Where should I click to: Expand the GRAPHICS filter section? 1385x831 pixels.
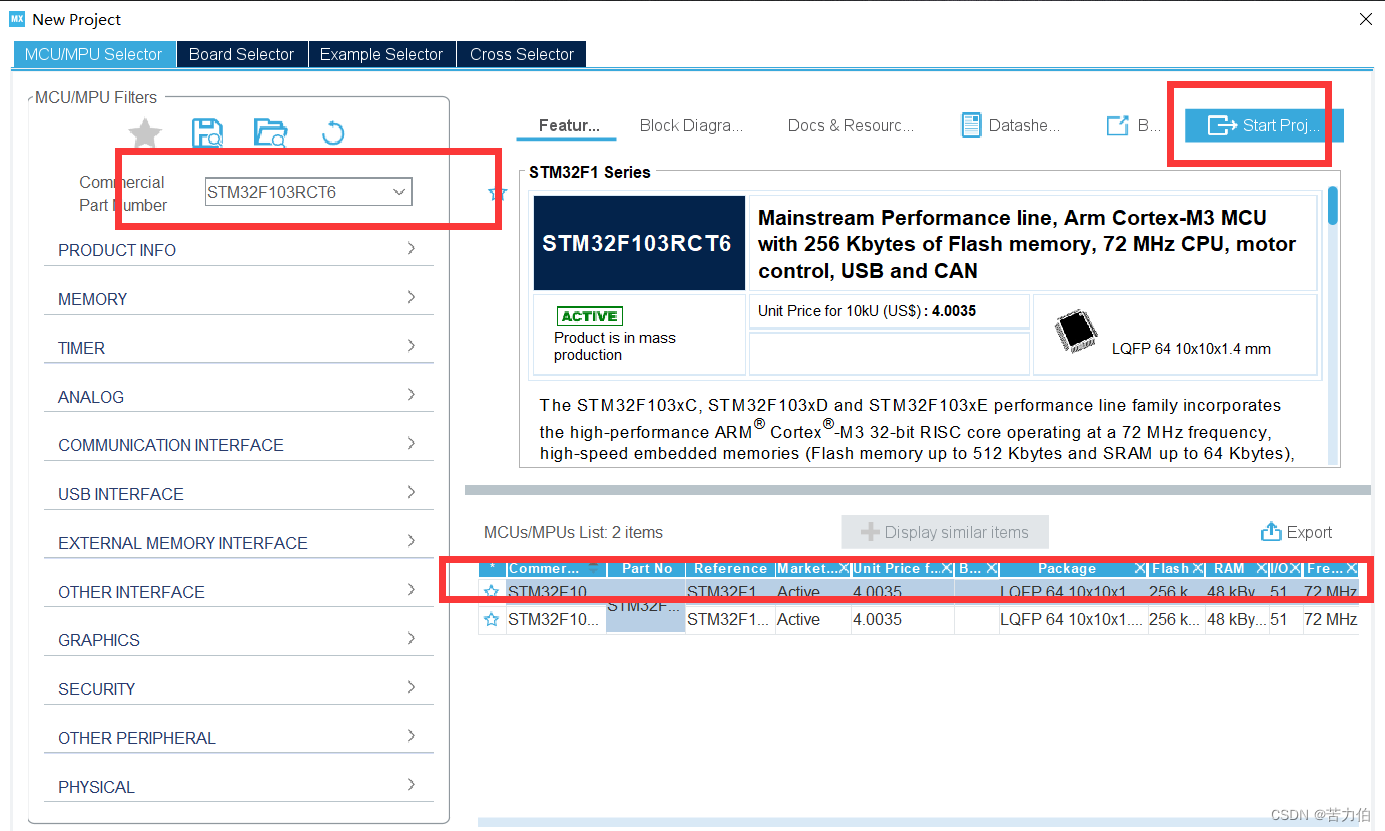coord(239,640)
